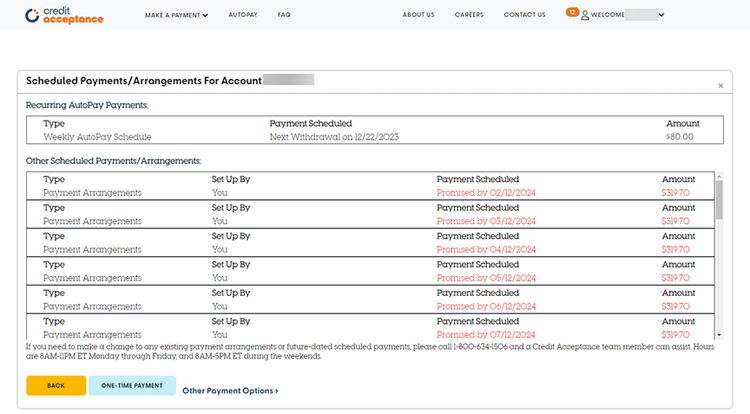Open the About Us page
Image resolution: width=750 pixels, height=414 pixels.
tap(418, 15)
